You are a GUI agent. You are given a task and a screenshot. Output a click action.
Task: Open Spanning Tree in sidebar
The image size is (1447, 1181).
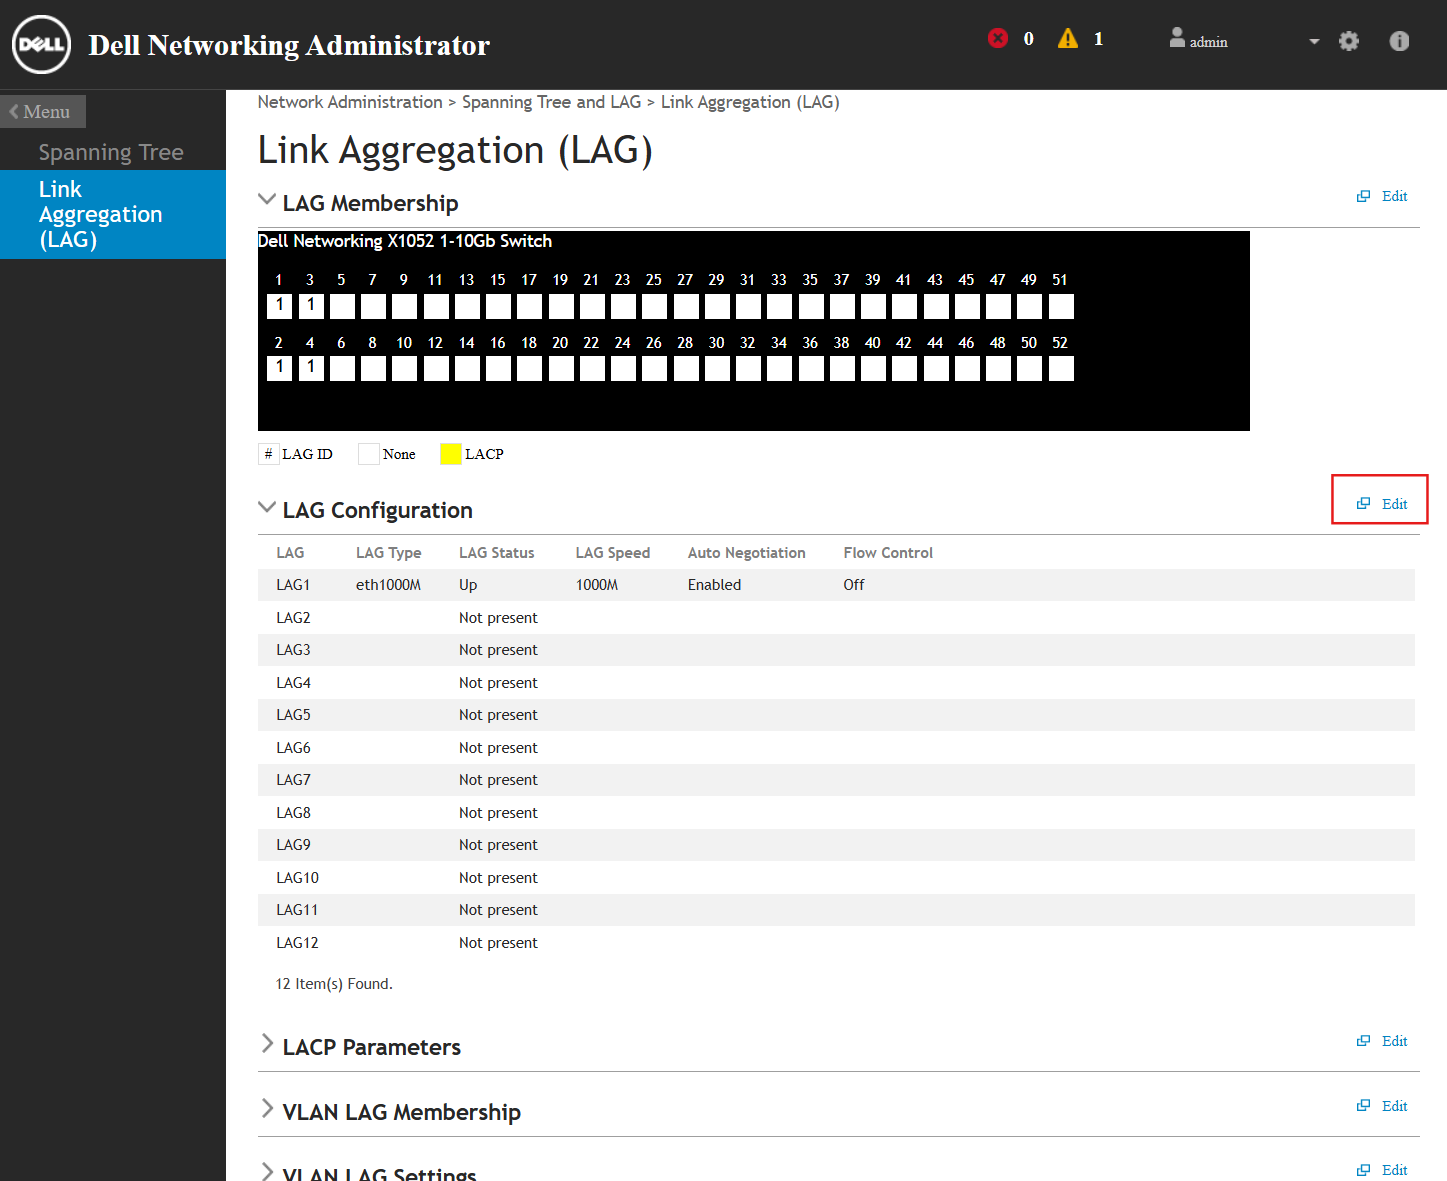pyautogui.click(x=111, y=152)
